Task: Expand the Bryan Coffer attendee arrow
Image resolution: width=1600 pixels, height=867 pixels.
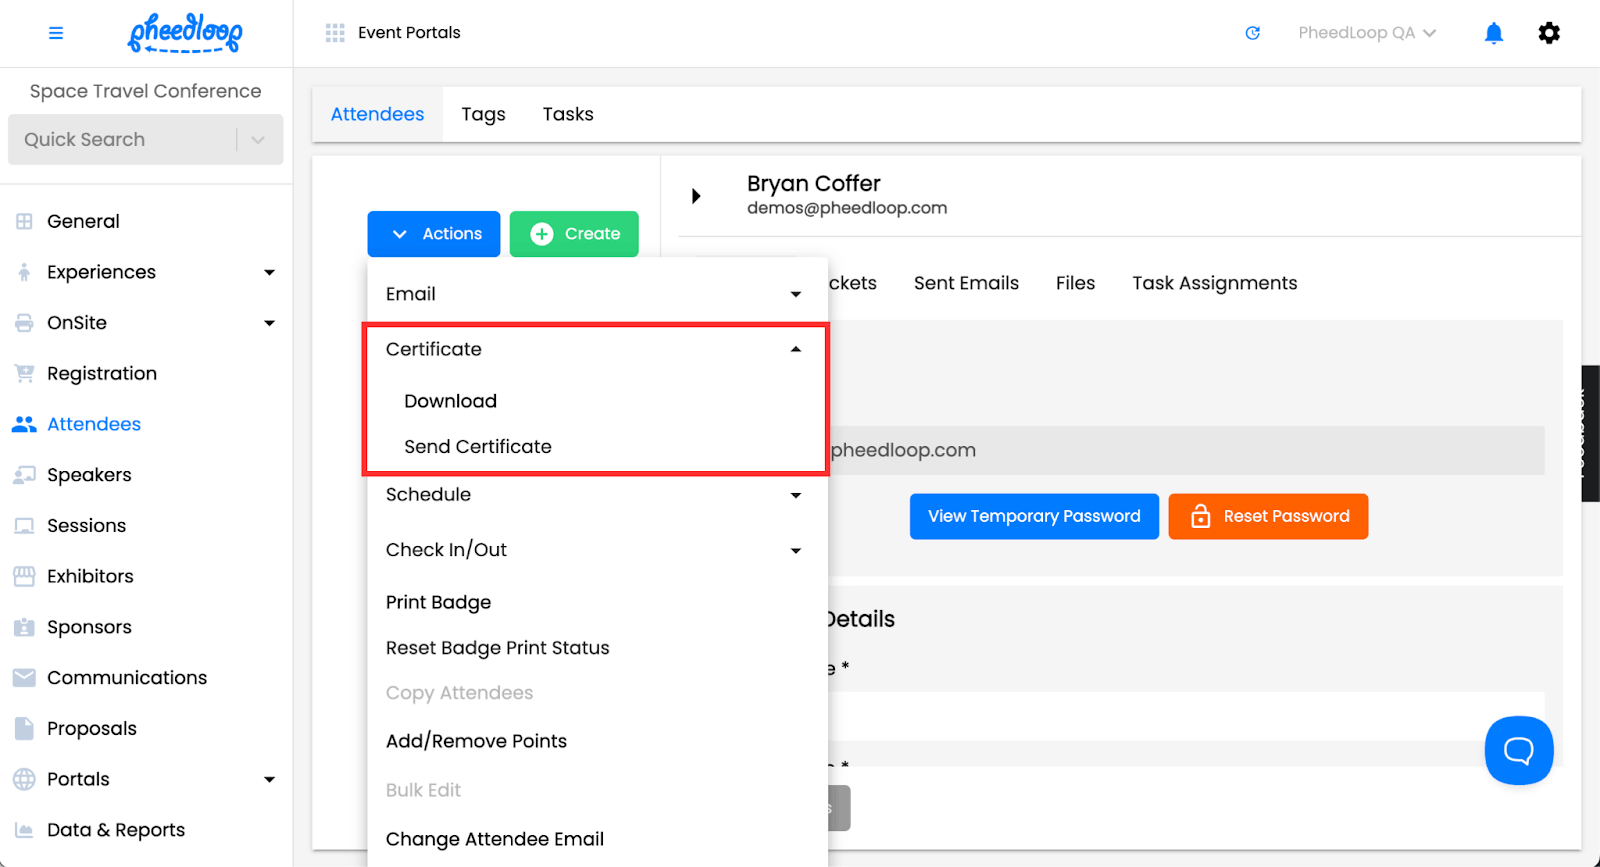Action: click(x=696, y=196)
